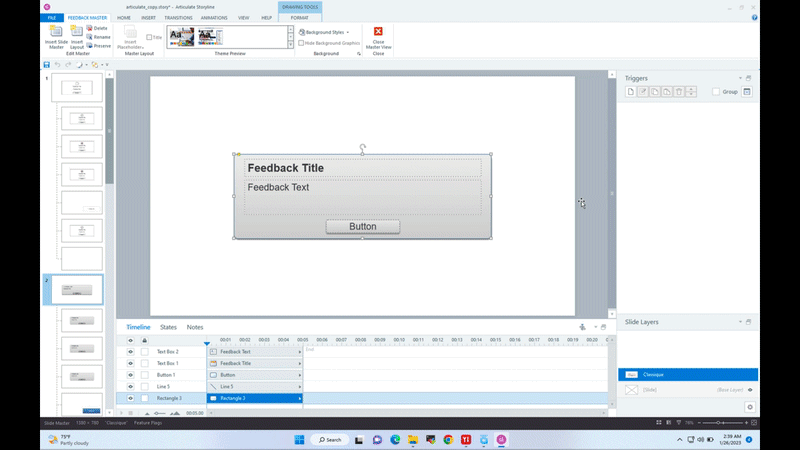
Task: Create a new trigger in Triggers panel
Action: coord(631,92)
